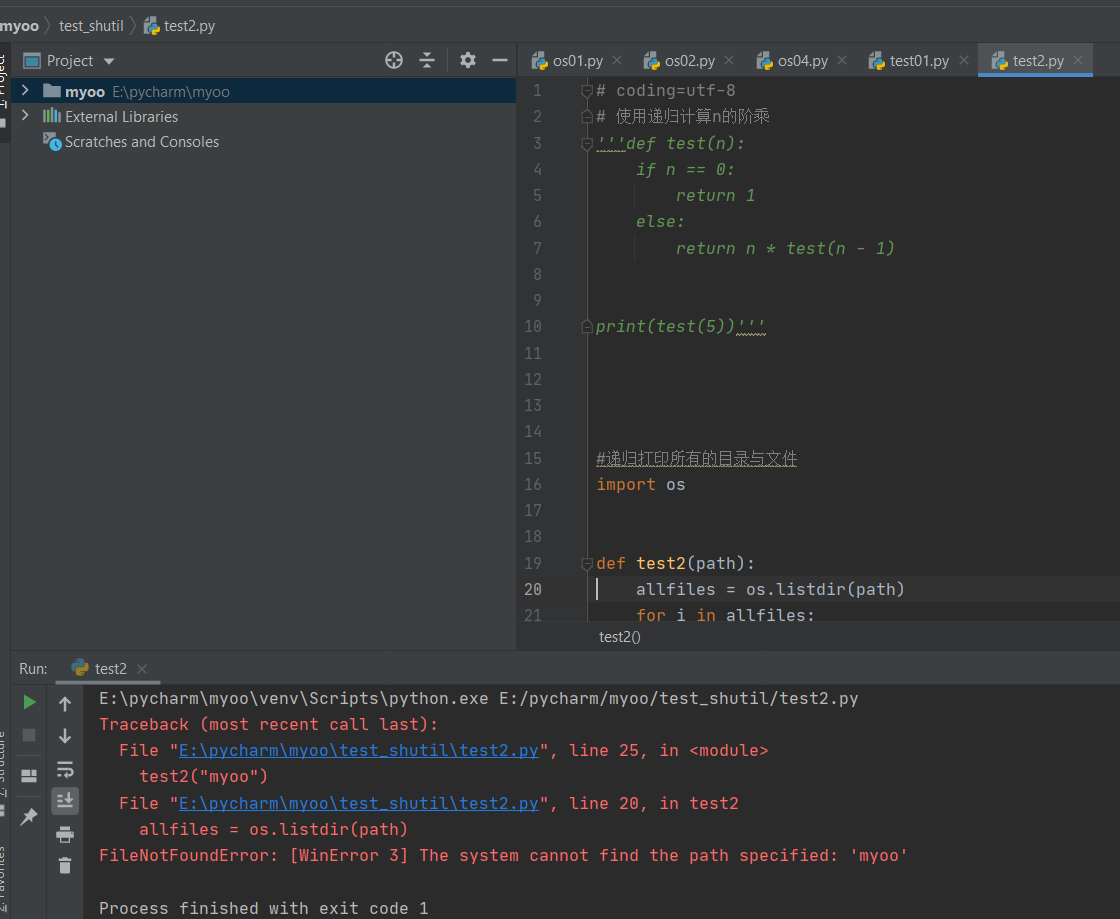Close the test01.py tab
The width and height of the screenshot is (1120, 919).
964,61
